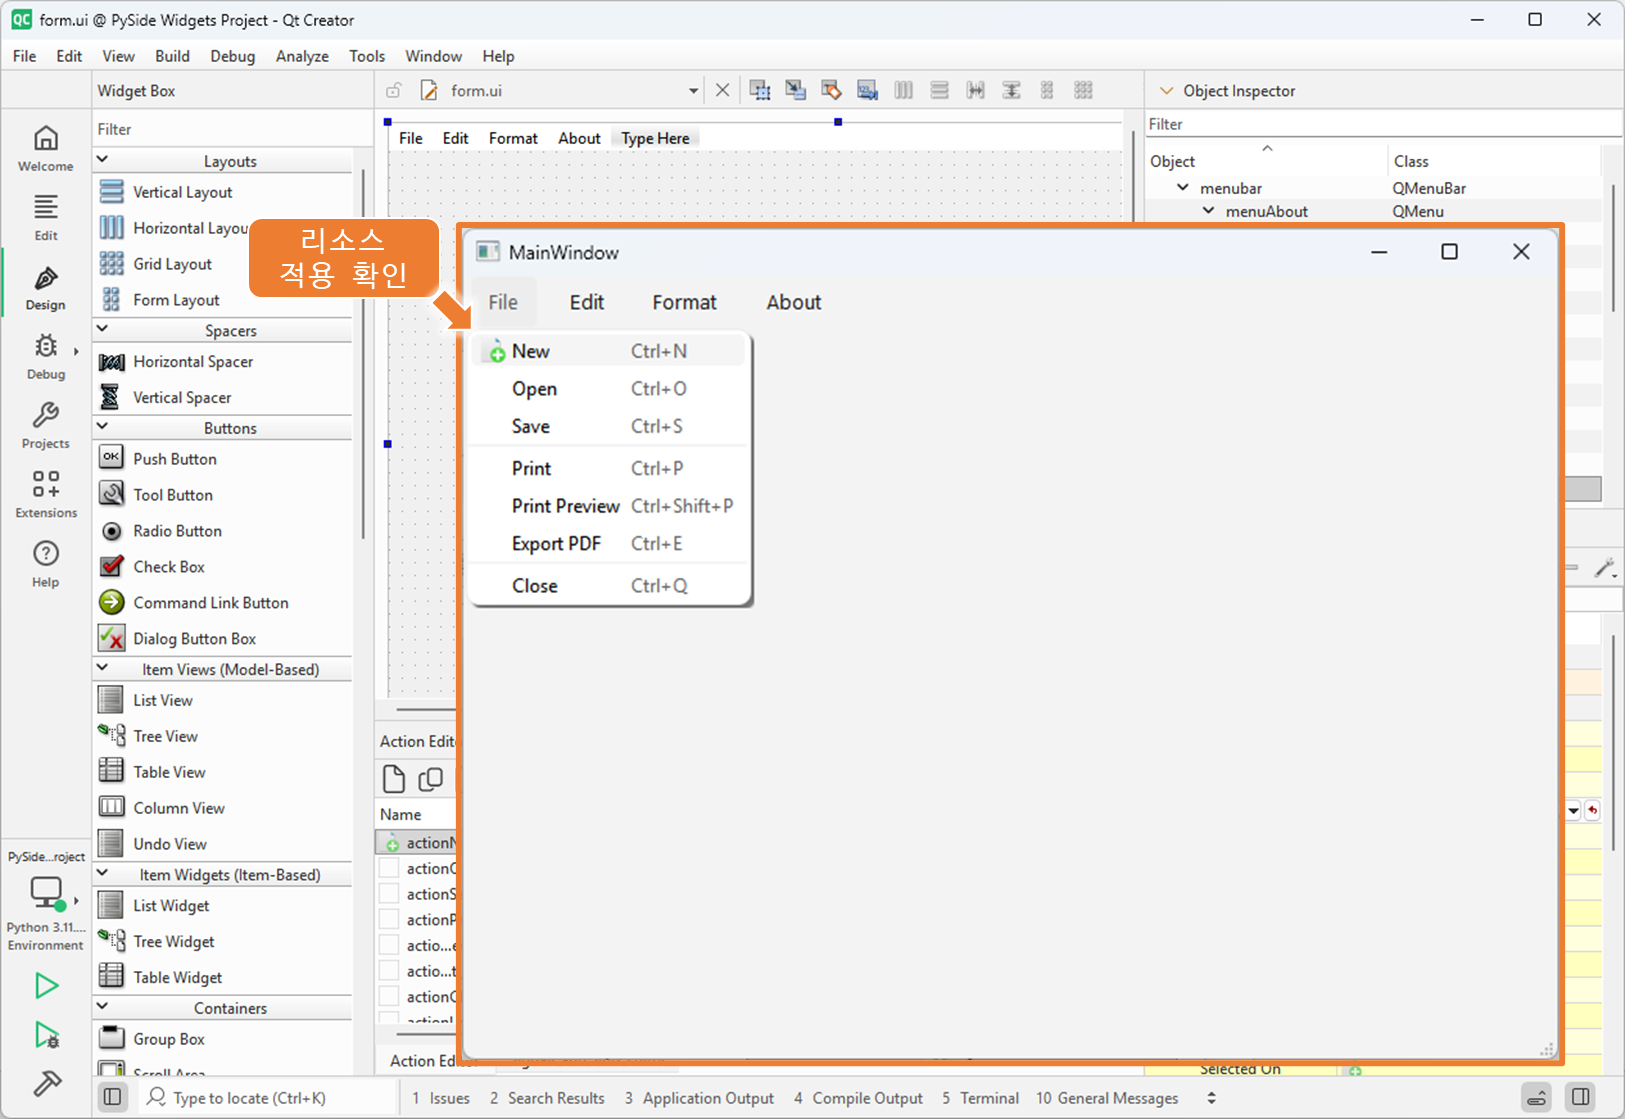Click Copy action icon in Action Editor
This screenshot has height=1119, width=1625.
tap(431, 779)
